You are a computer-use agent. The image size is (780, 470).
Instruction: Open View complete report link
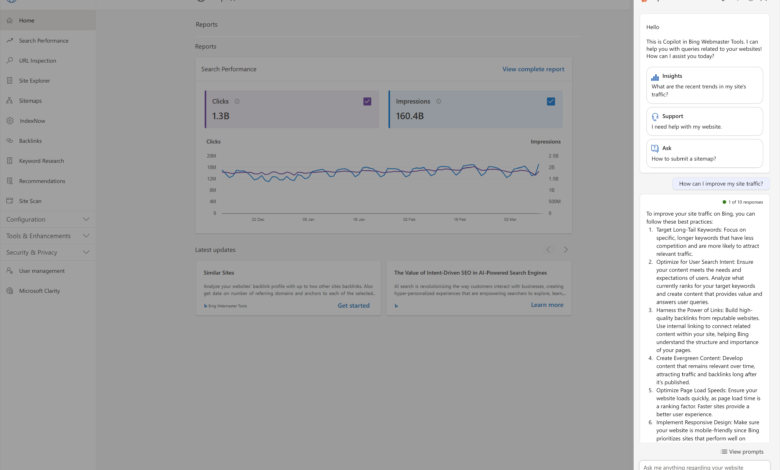point(533,69)
